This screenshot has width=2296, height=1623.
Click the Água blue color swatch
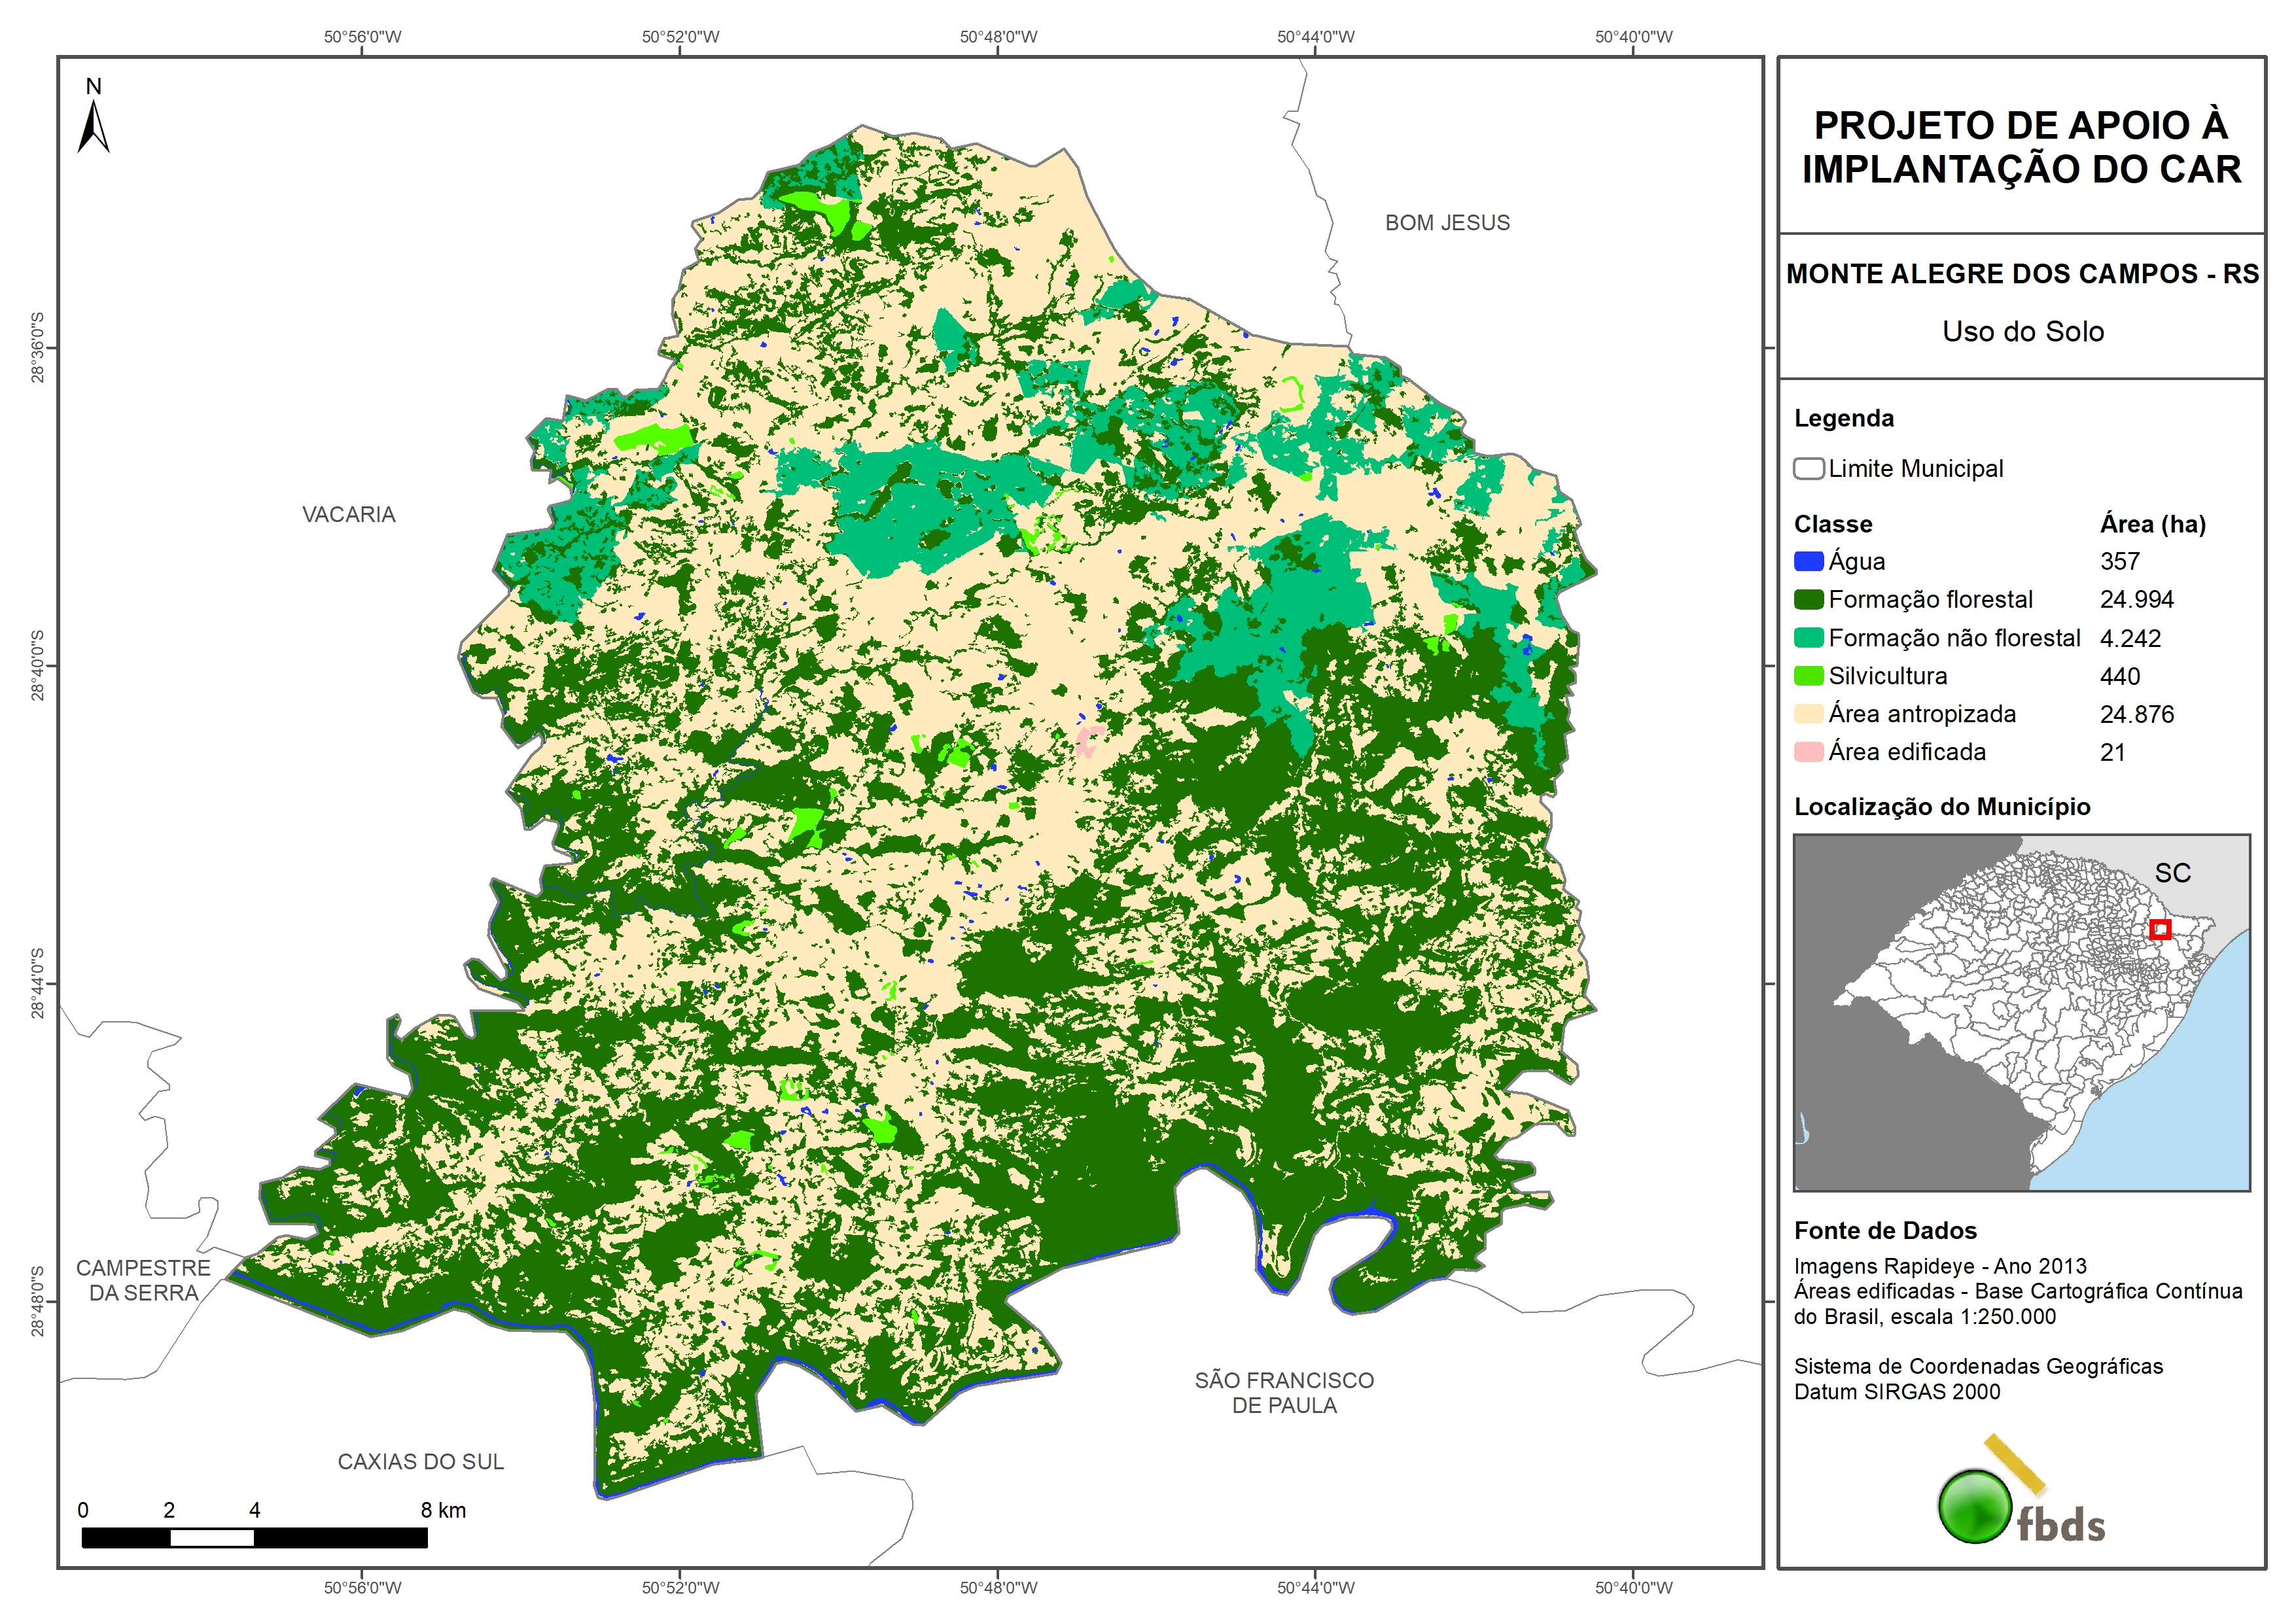pos(1808,562)
